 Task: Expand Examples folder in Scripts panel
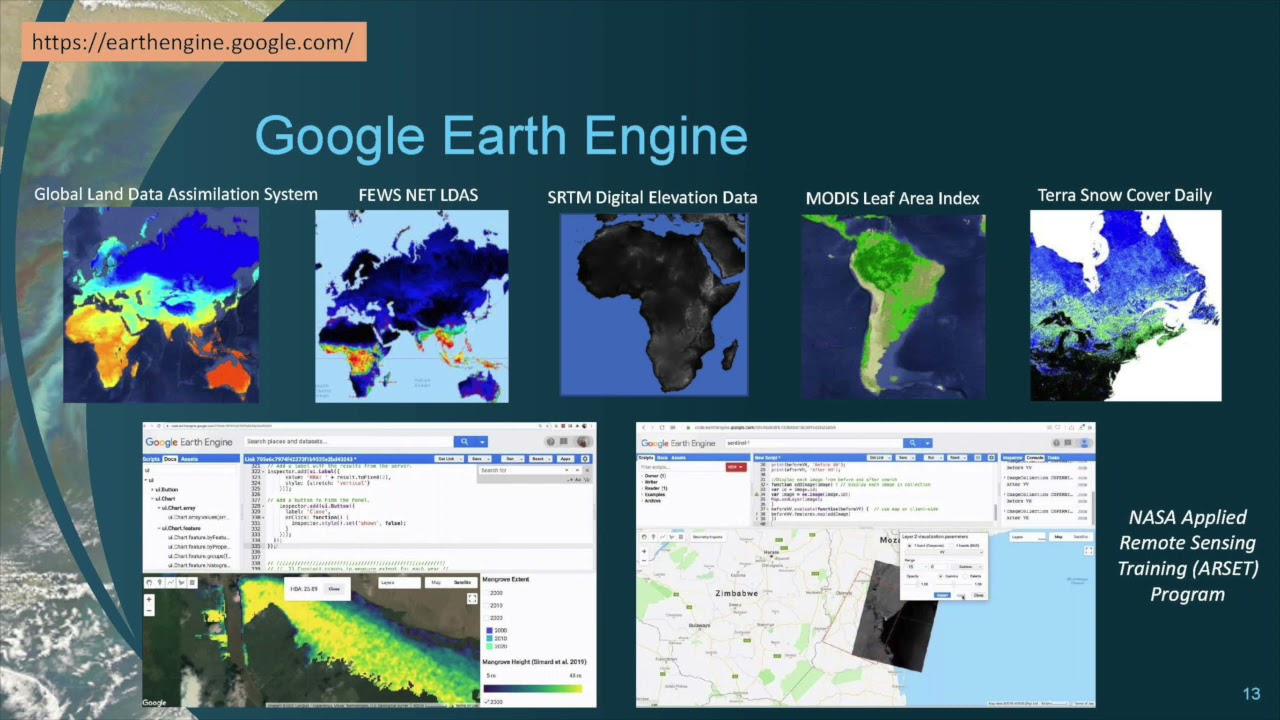(642, 495)
